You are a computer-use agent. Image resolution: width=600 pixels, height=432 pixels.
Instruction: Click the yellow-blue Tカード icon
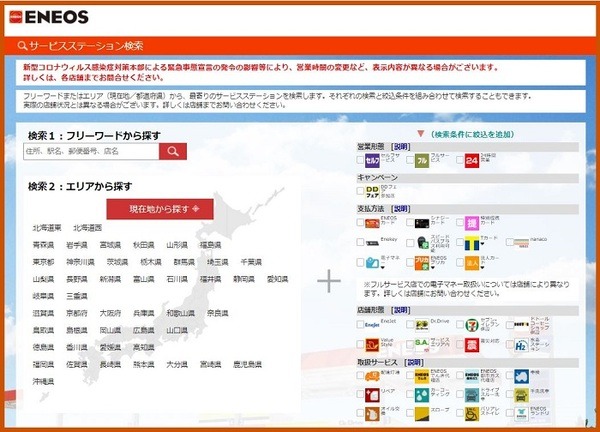click(x=471, y=243)
